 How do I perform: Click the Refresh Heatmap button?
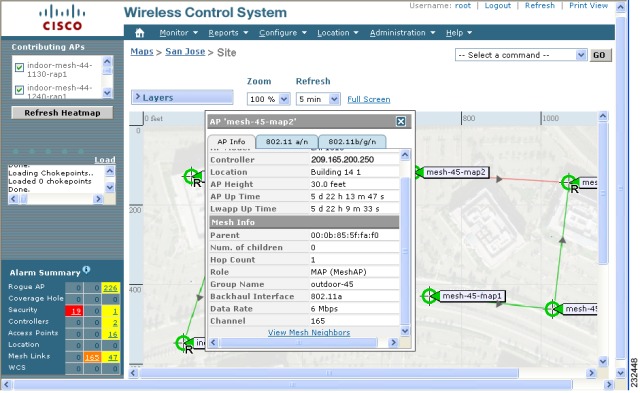click(x=62, y=113)
